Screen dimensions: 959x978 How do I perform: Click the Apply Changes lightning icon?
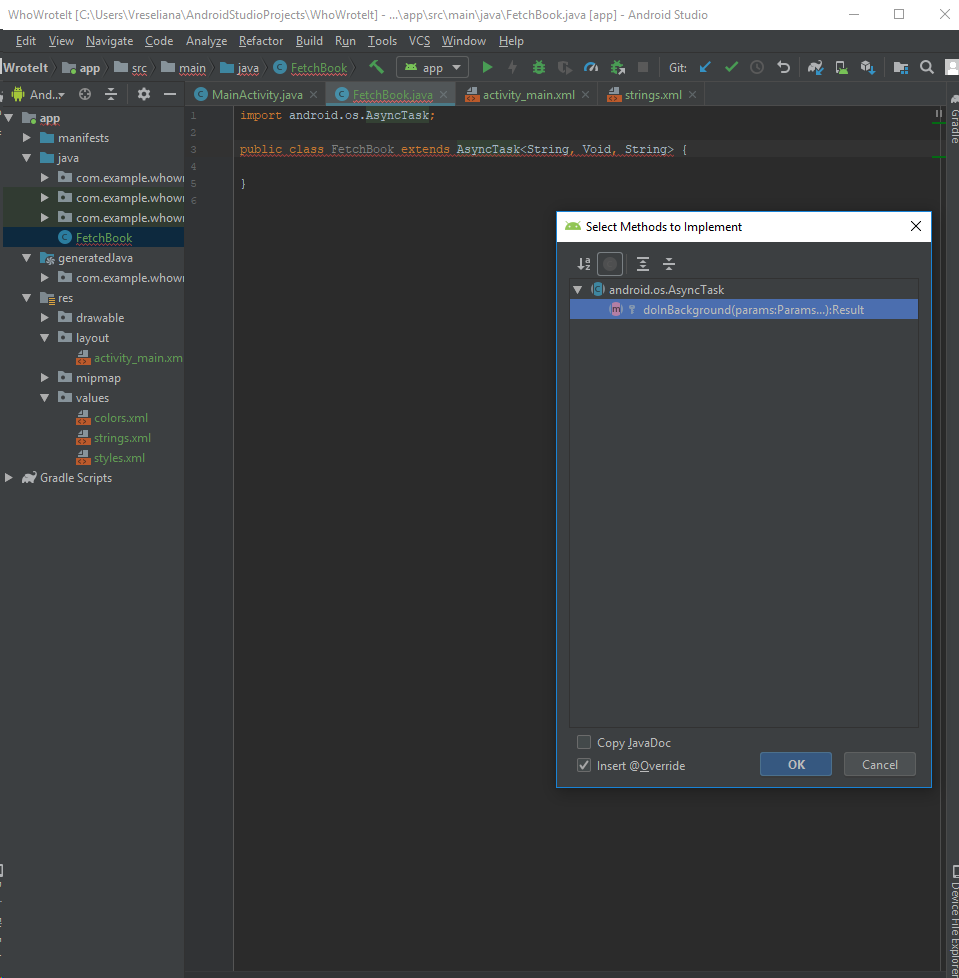point(513,67)
